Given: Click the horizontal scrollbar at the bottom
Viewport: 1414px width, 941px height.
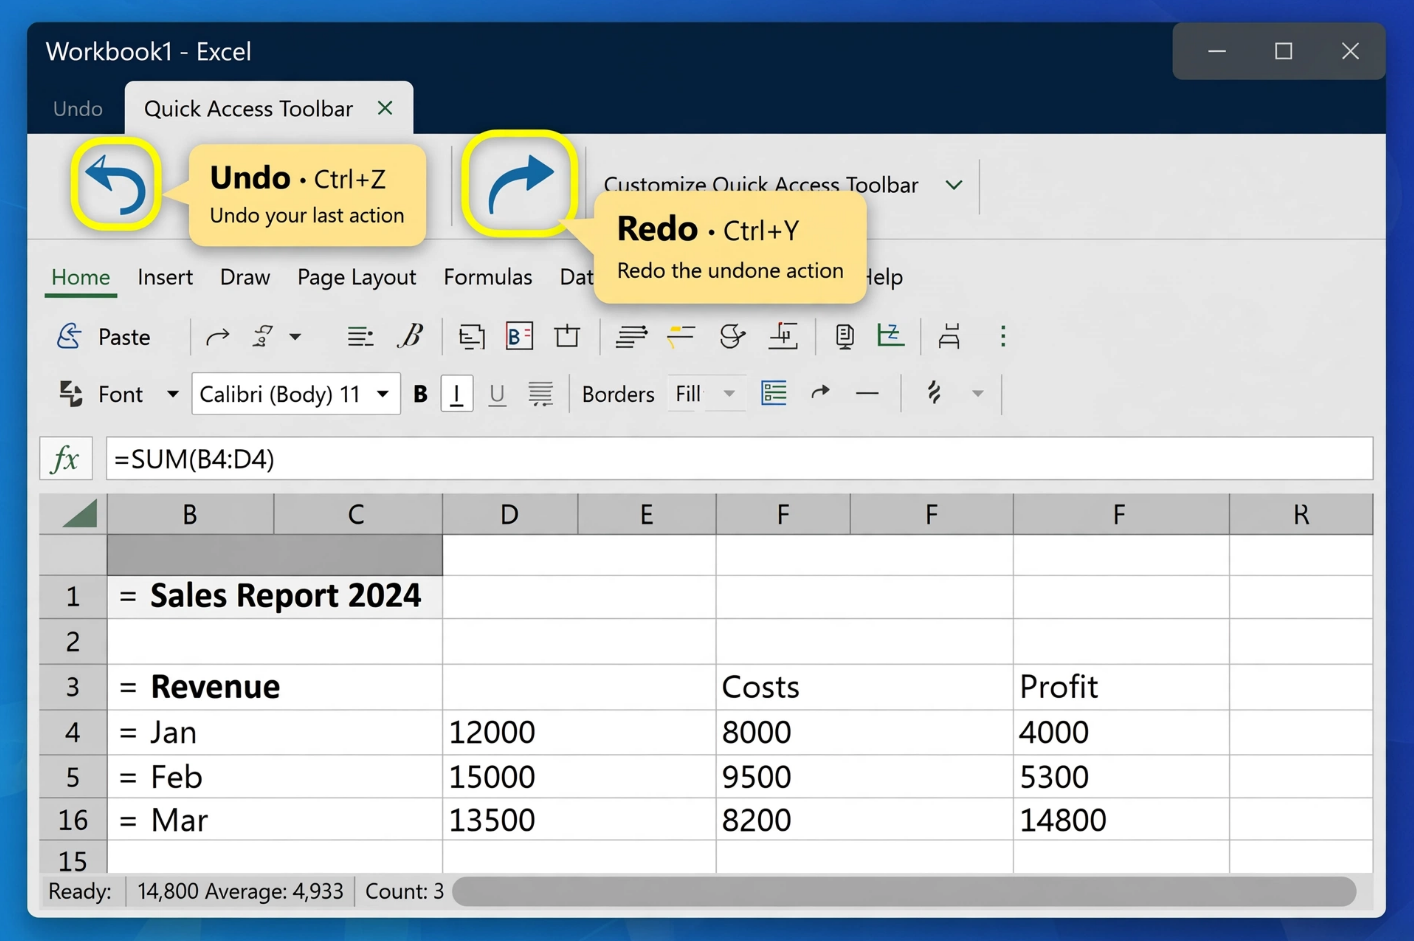Looking at the screenshot, I should (x=904, y=891).
